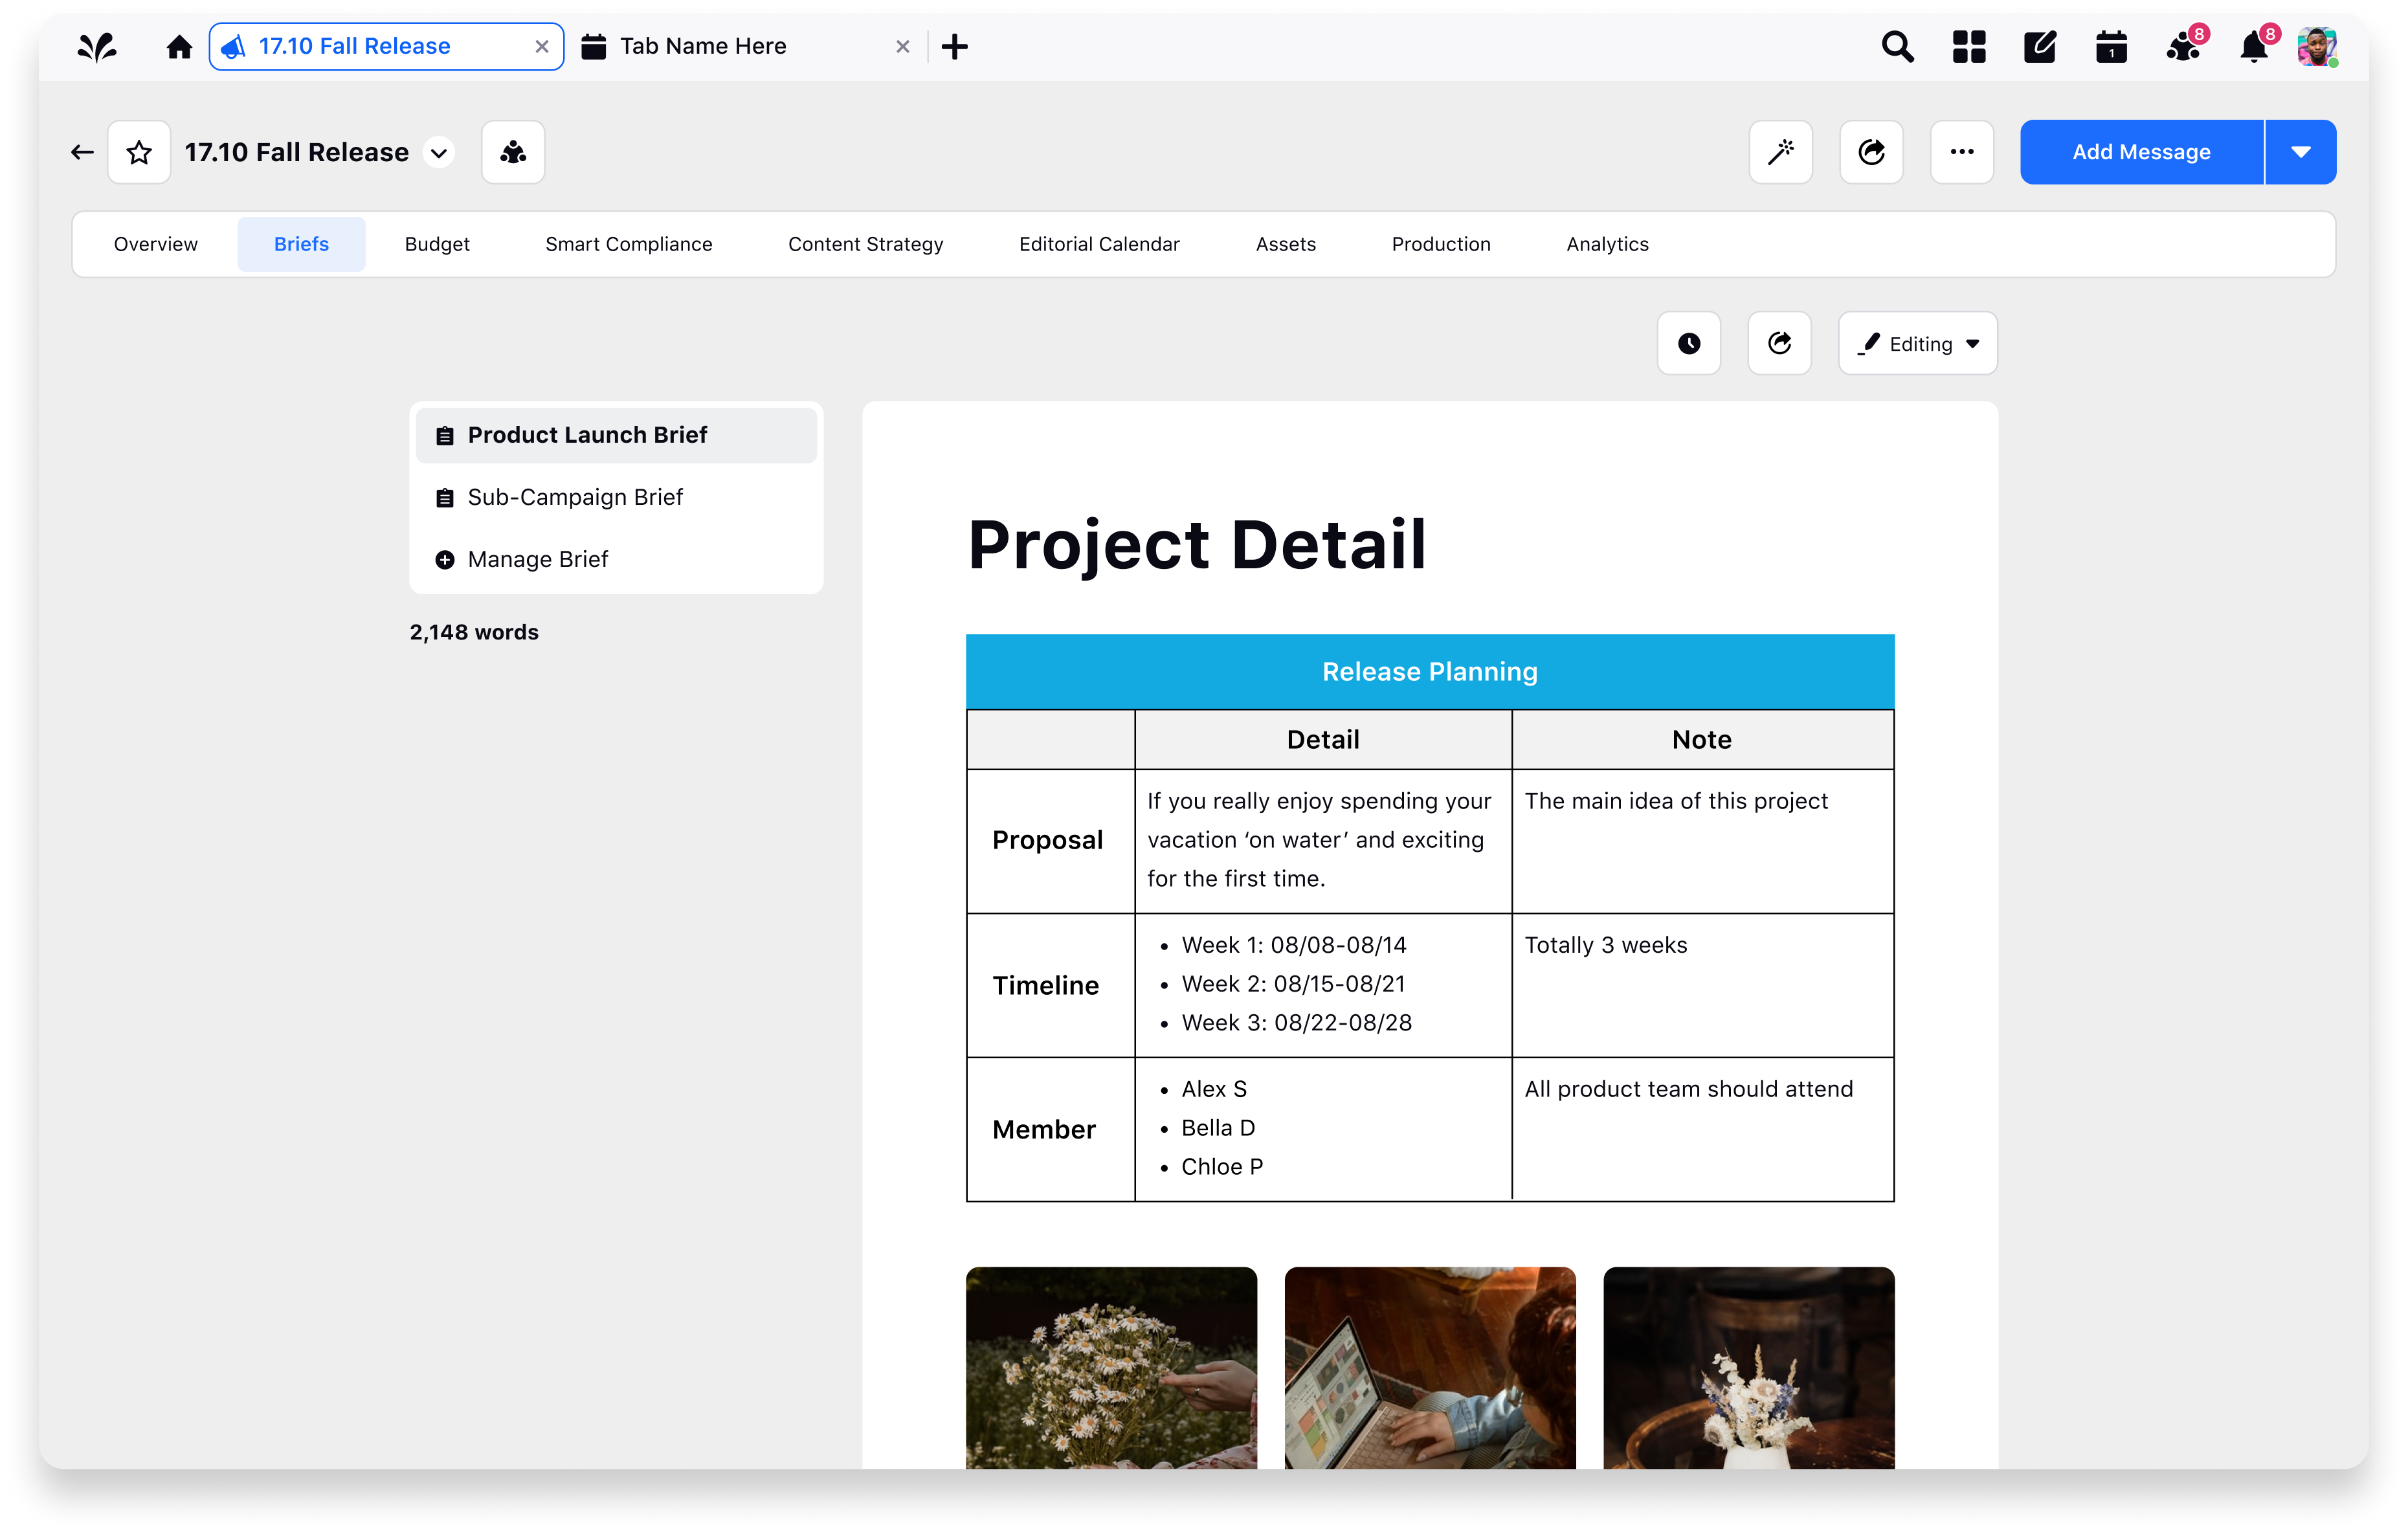Click the Add Message button

tap(2141, 152)
